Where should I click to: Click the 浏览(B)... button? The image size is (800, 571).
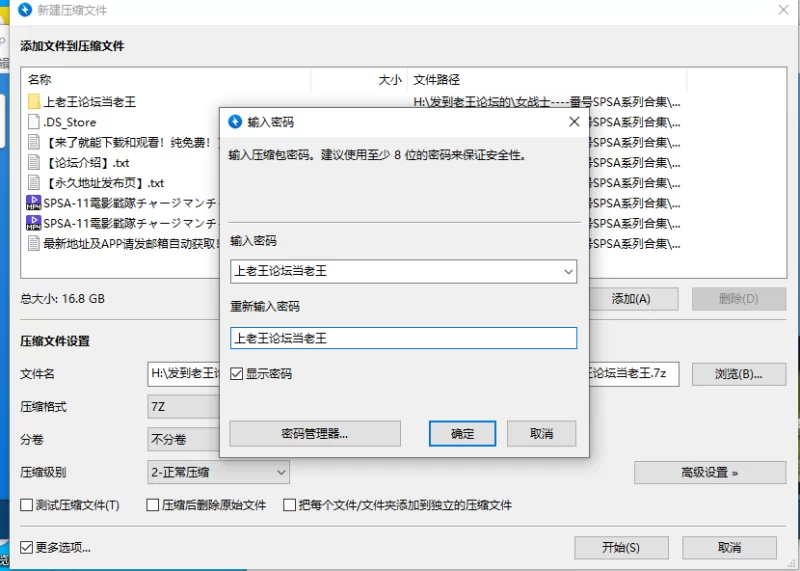point(739,374)
